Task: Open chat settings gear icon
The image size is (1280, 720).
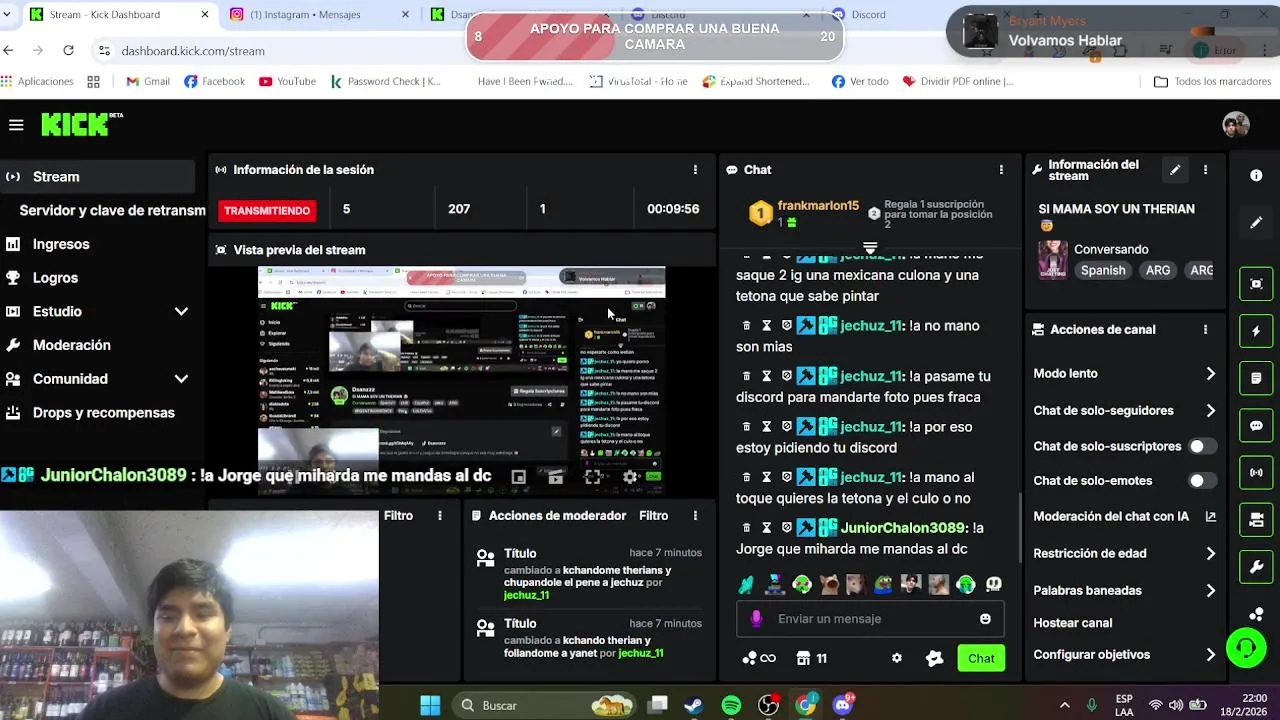Action: pos(897,658)
